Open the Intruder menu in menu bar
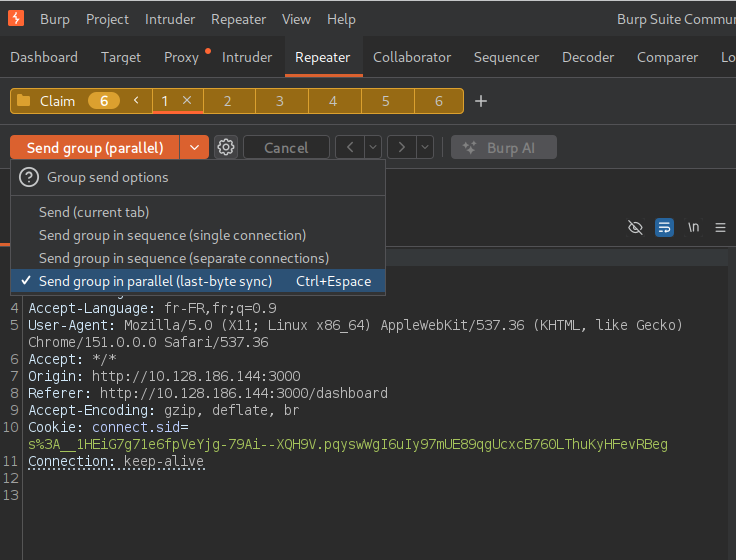736x560 pixels. pos(170,19)
